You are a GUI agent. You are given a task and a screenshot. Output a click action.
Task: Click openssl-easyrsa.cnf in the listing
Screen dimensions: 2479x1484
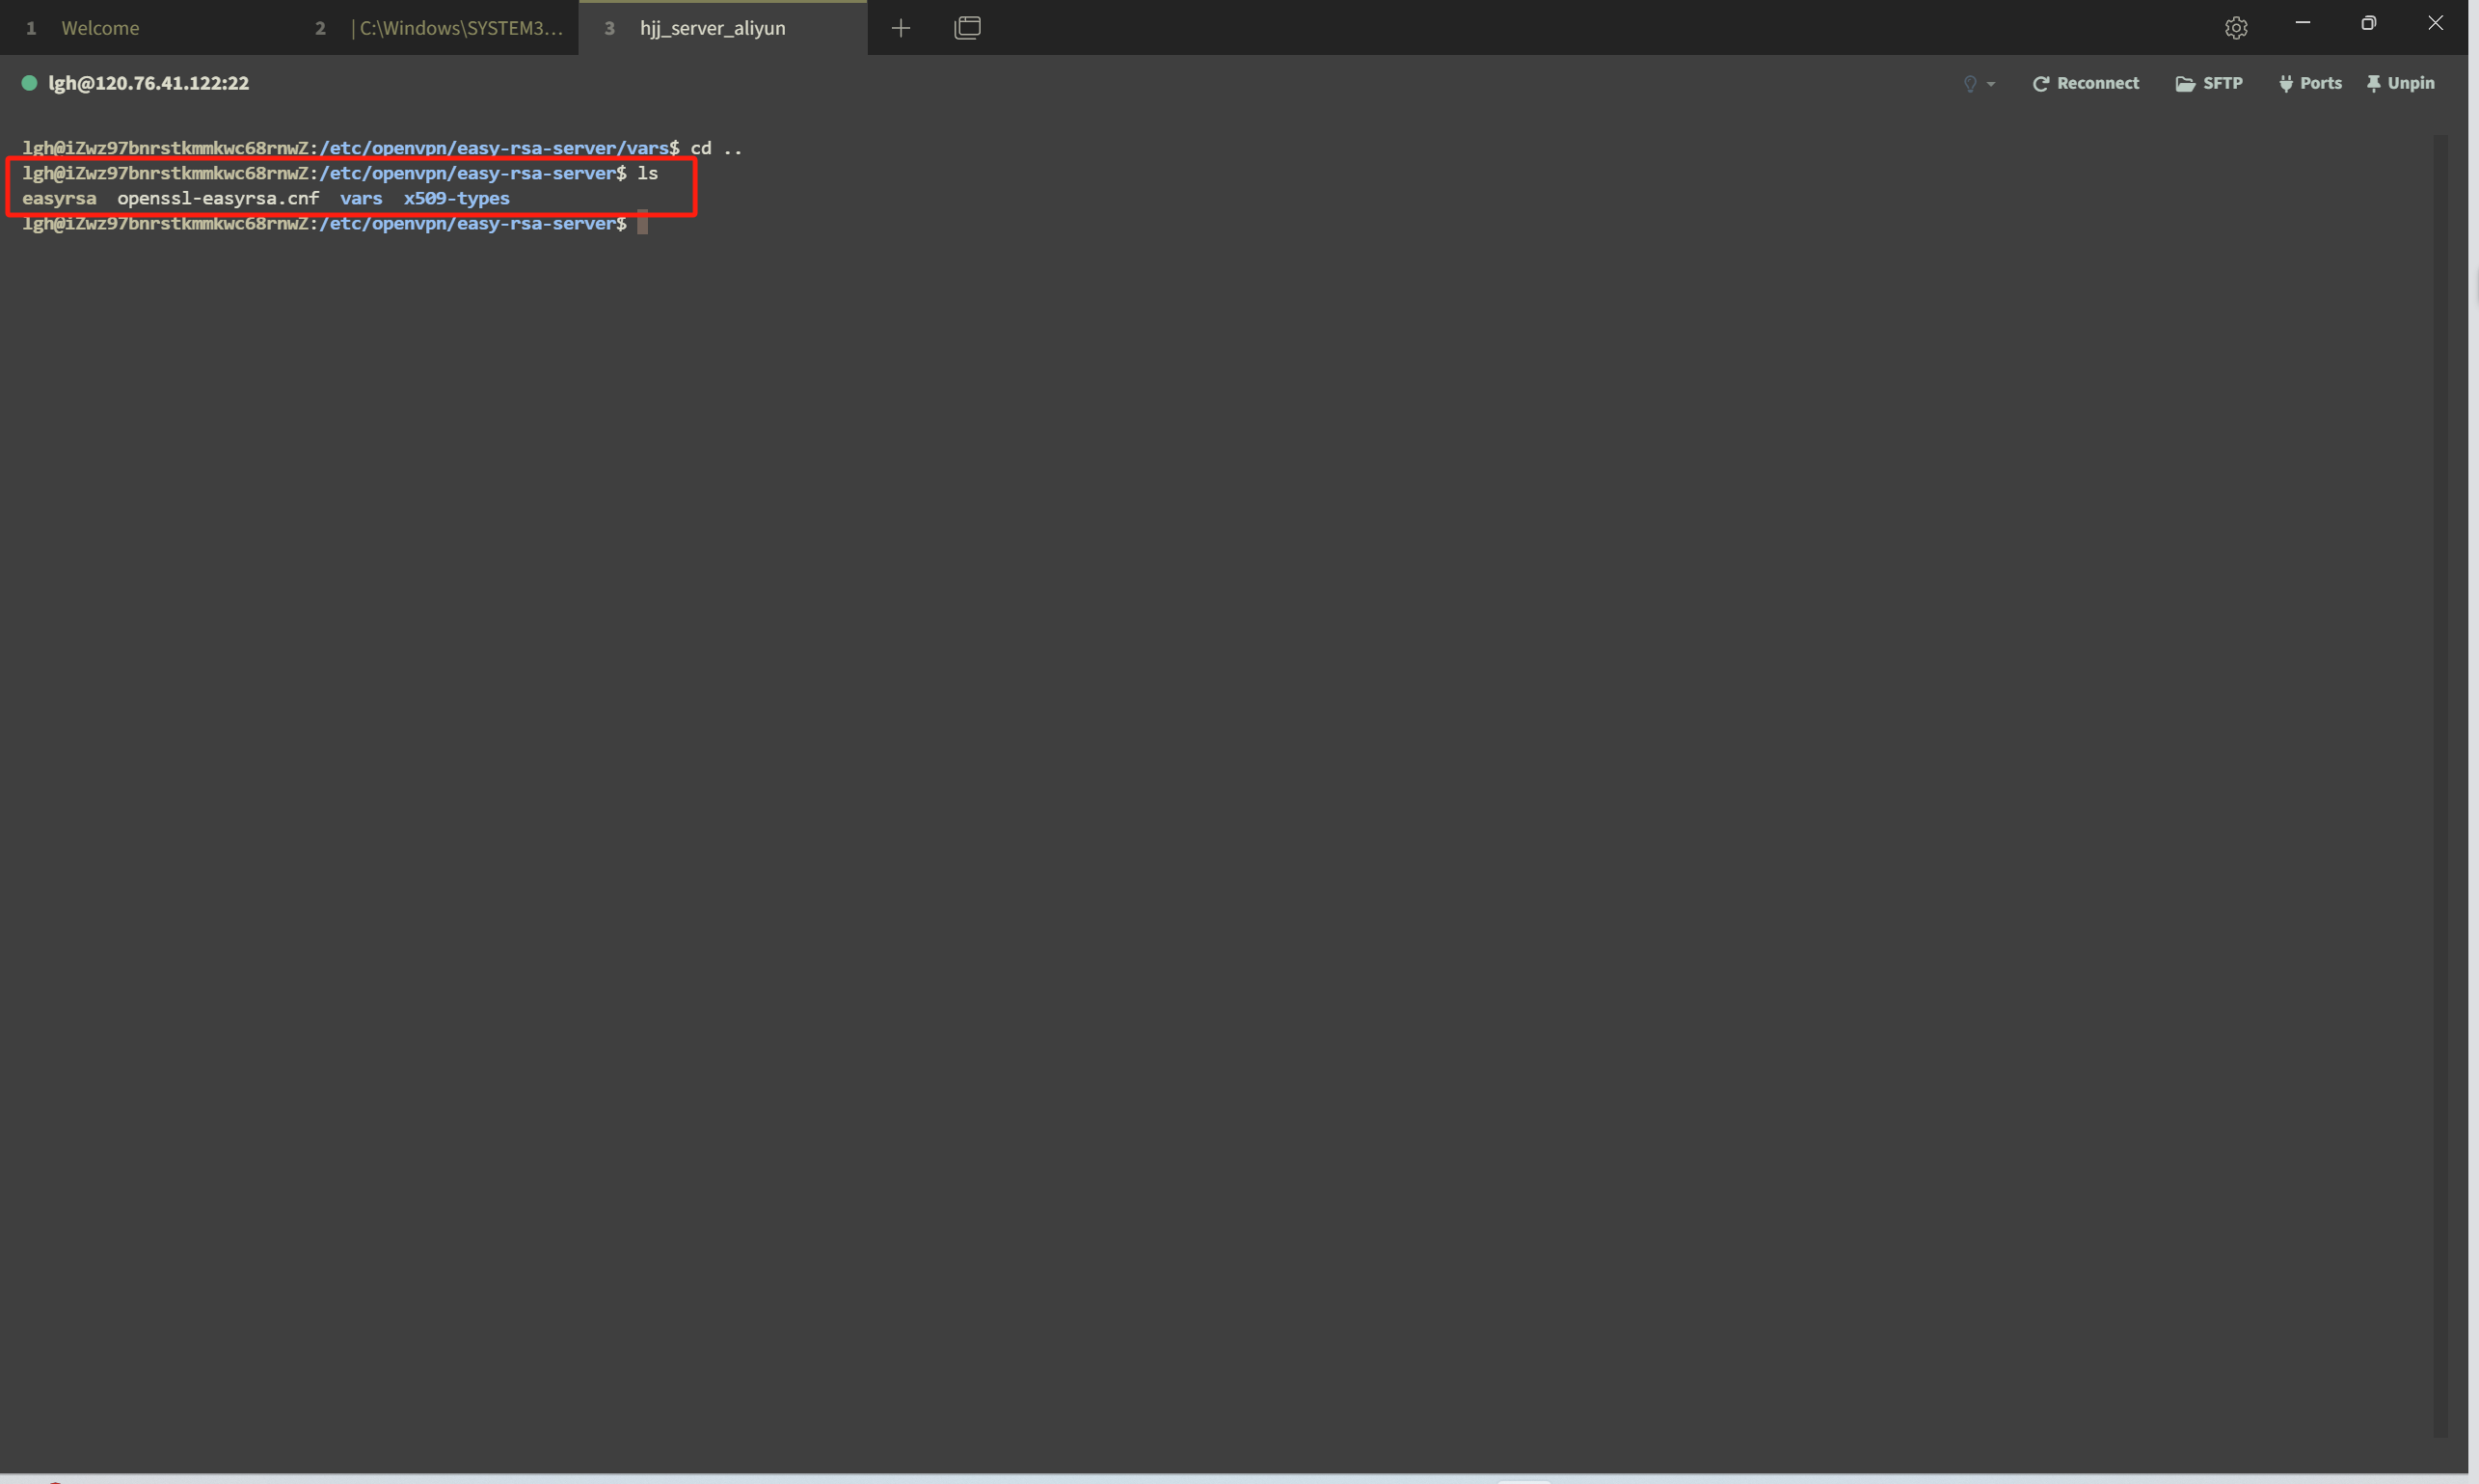[x=218, y=198]
